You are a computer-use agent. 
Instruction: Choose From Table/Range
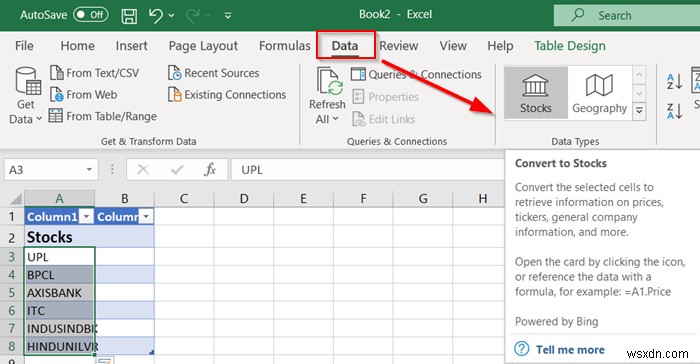tap(103, 116)
